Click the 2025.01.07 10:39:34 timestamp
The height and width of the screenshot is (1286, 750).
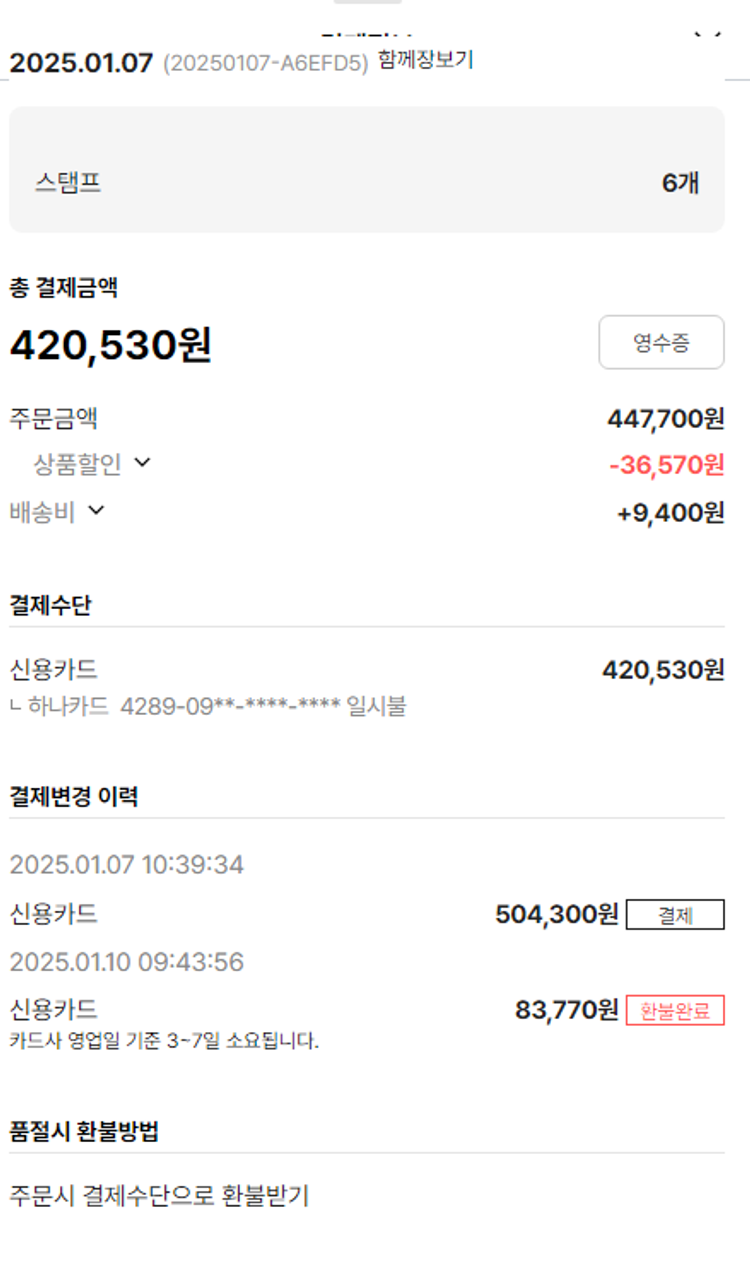pos(127,864)
